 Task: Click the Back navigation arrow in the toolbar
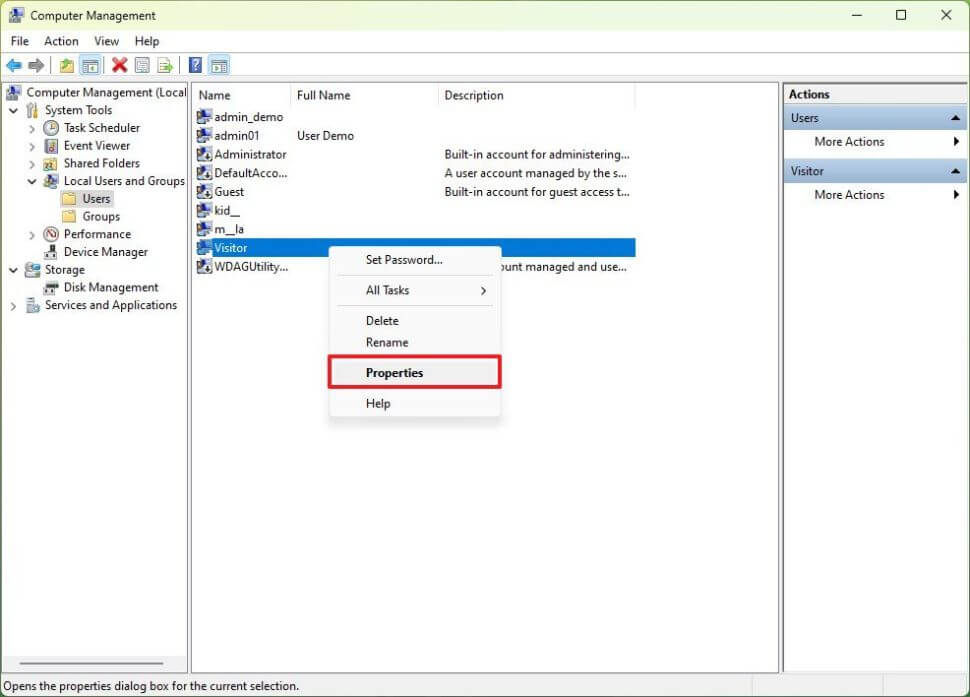tap(14, 65)
